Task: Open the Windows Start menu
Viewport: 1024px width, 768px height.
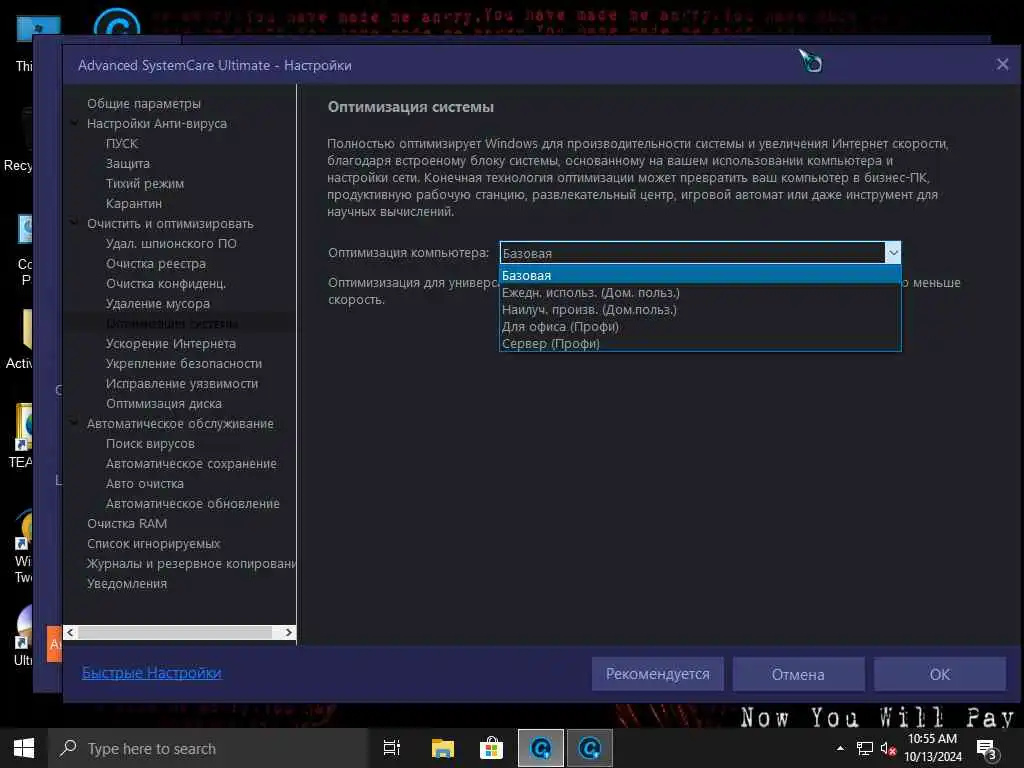Action: [24, 748]
